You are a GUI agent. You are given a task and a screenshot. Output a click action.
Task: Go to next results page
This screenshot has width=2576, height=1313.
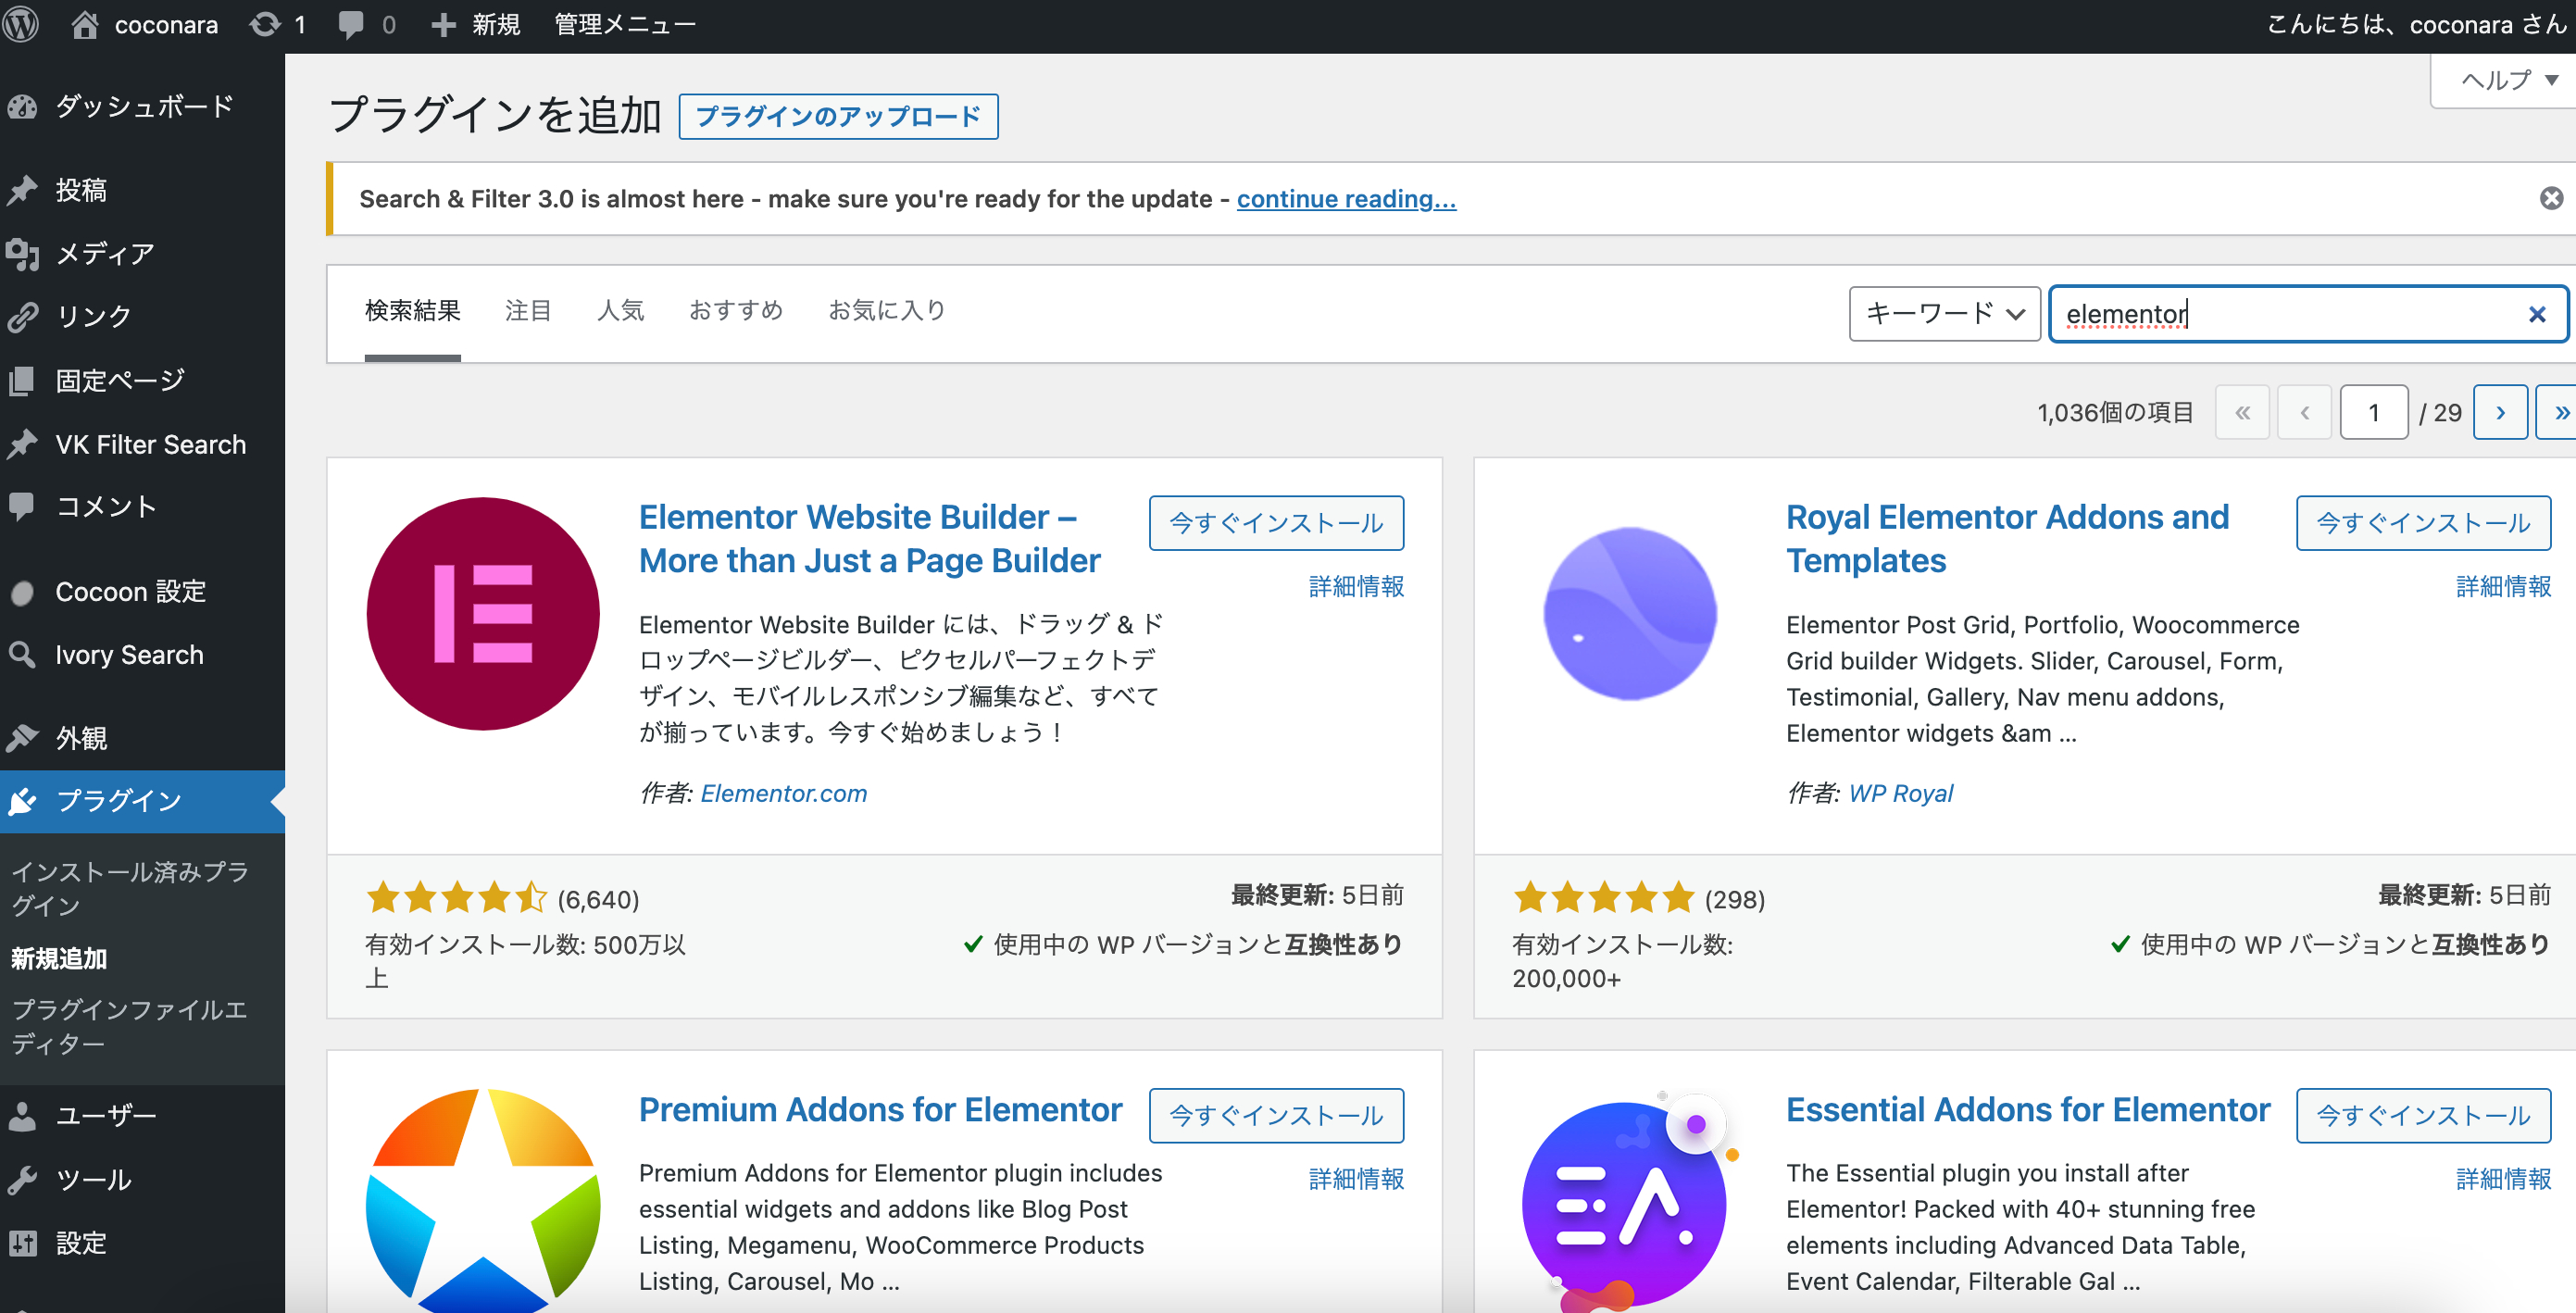coord(2500,412)
